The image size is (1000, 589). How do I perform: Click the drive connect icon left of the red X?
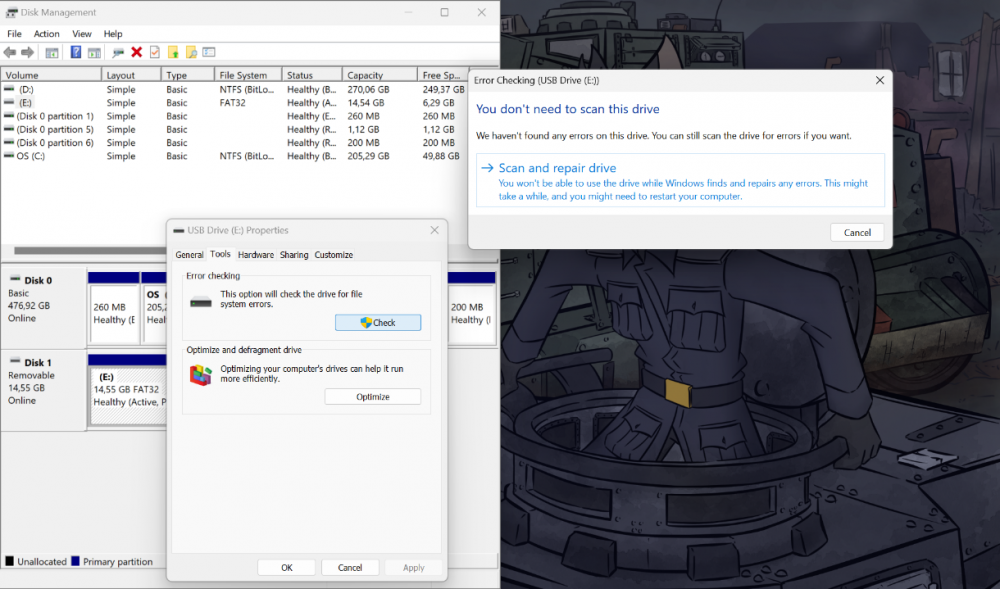click(118, 52)
